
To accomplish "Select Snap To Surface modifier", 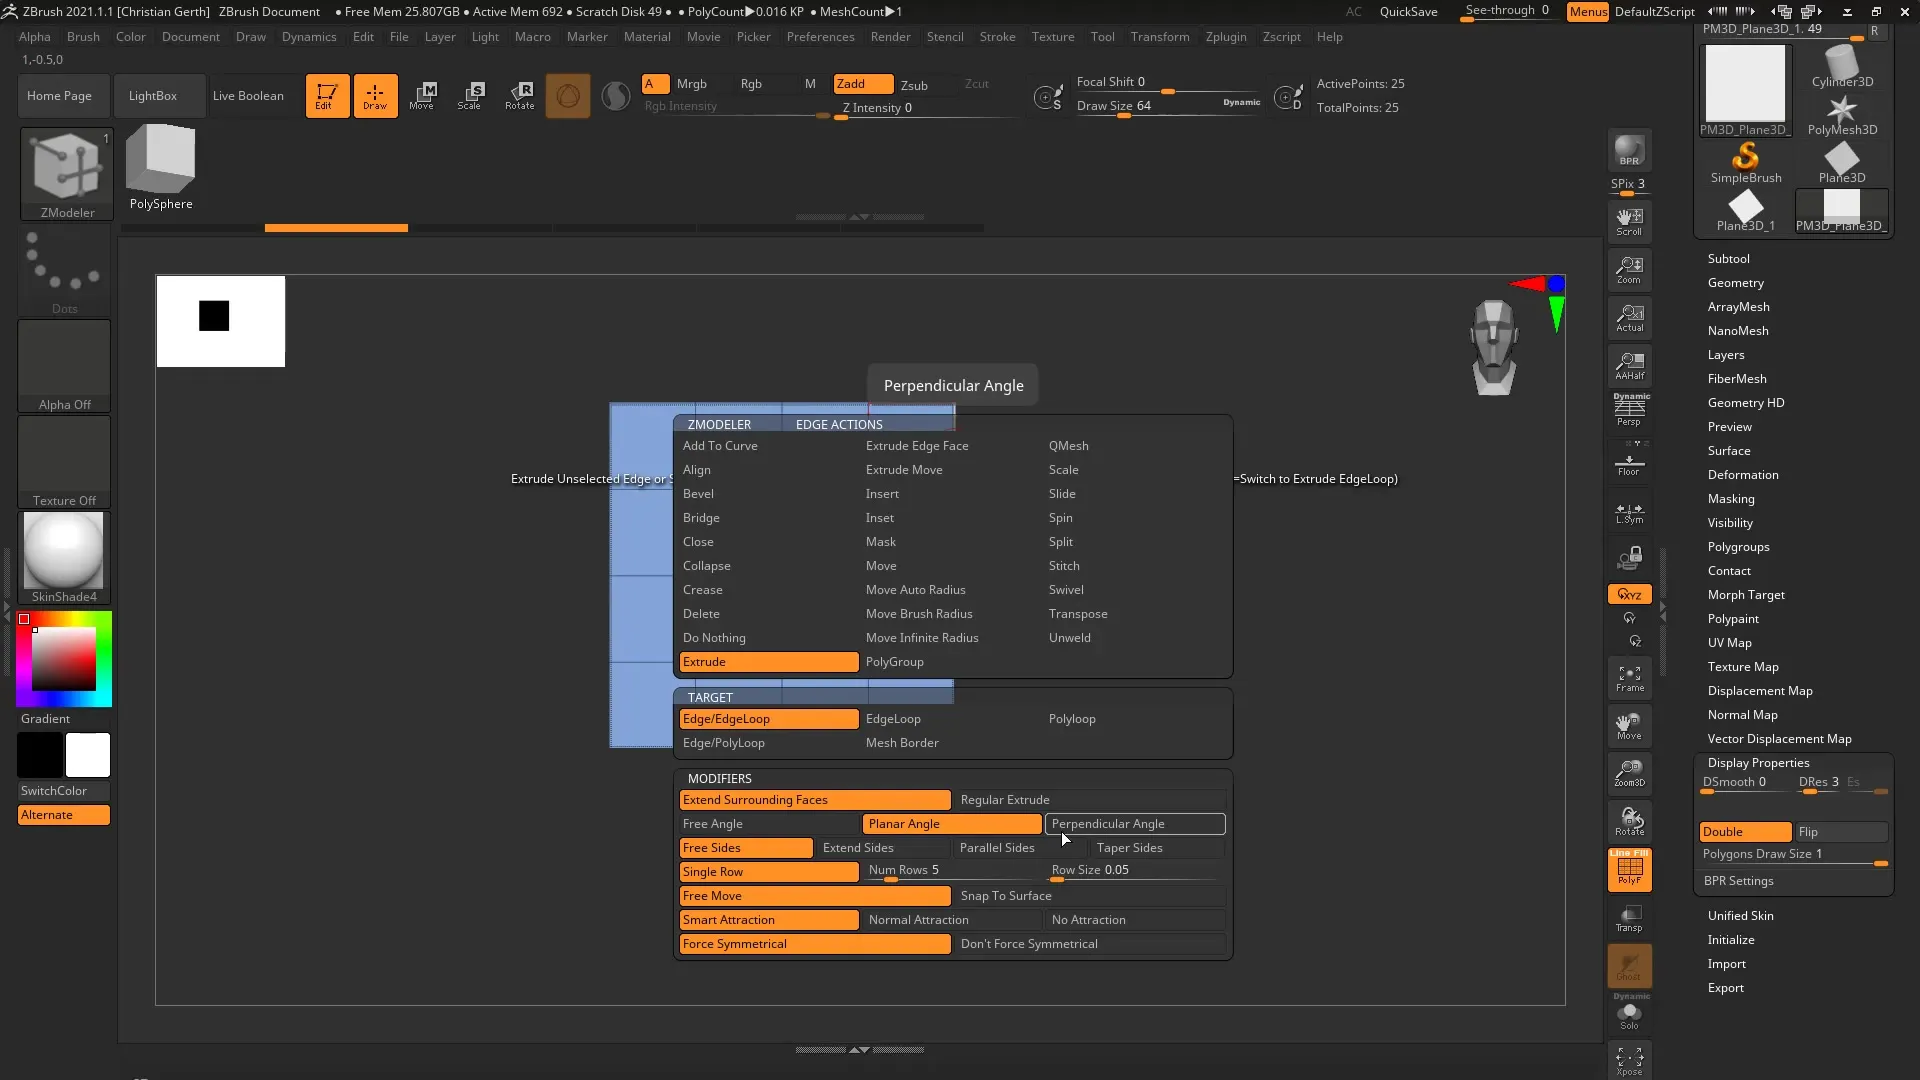I will (x=1090, y=896).
